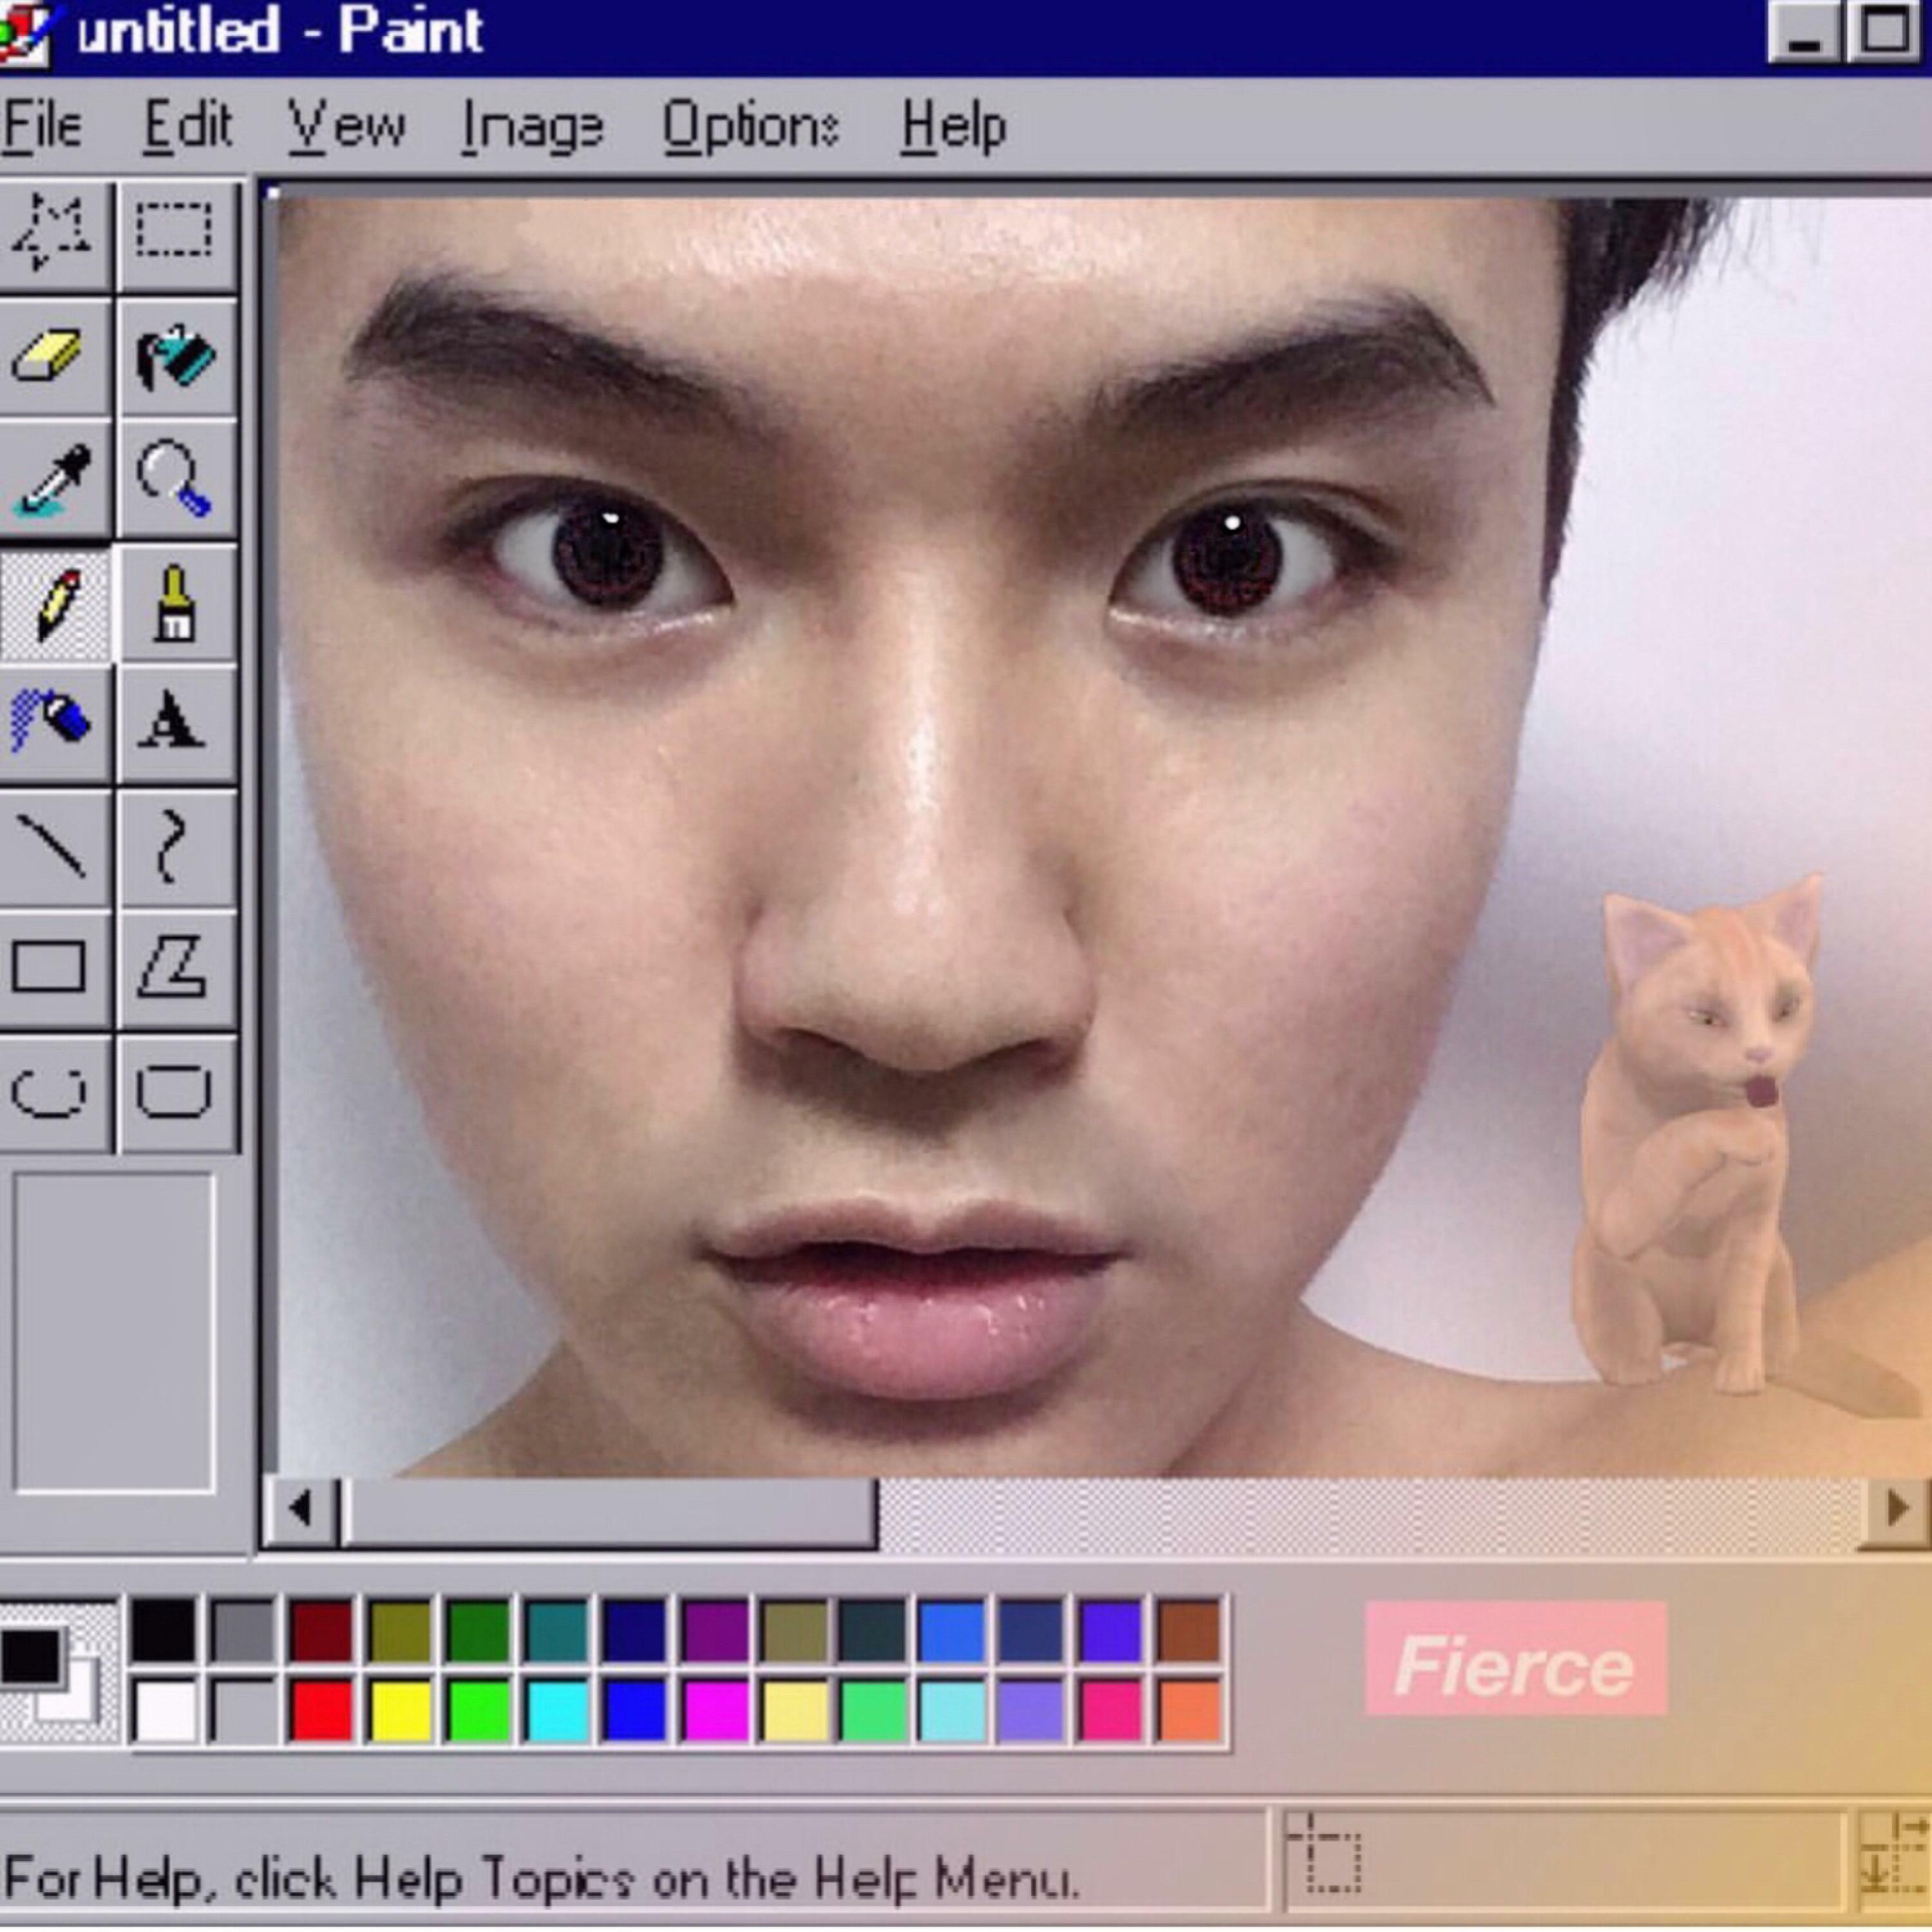The width and height of the screenshot is (1932, 1932).
Task: Open the File menu
Action: click(42, 127)
